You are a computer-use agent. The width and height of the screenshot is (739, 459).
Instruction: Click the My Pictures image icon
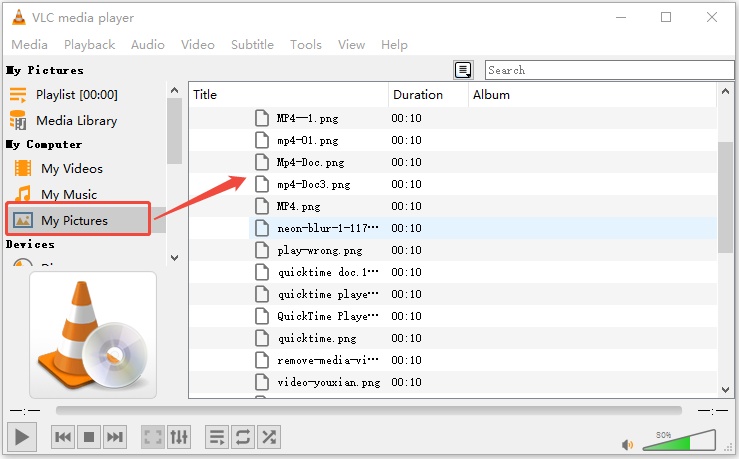(23, 220)
